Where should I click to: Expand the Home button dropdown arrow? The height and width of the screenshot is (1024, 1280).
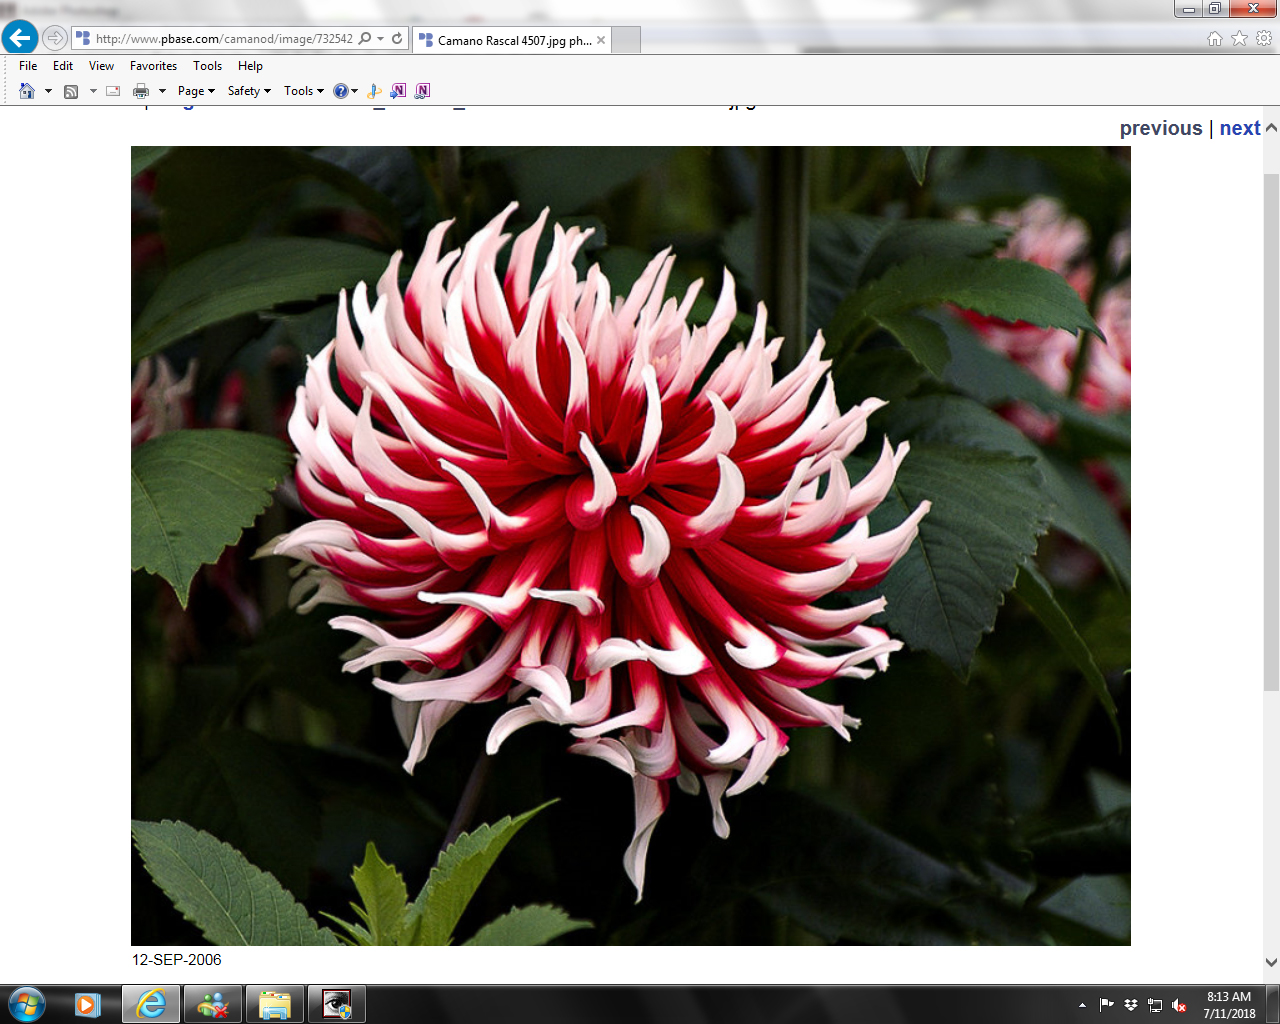coord(48,91)
